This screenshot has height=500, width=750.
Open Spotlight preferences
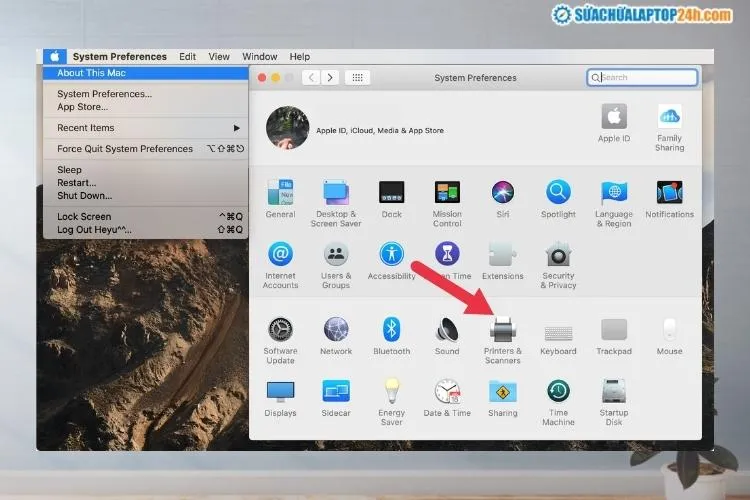558,193
